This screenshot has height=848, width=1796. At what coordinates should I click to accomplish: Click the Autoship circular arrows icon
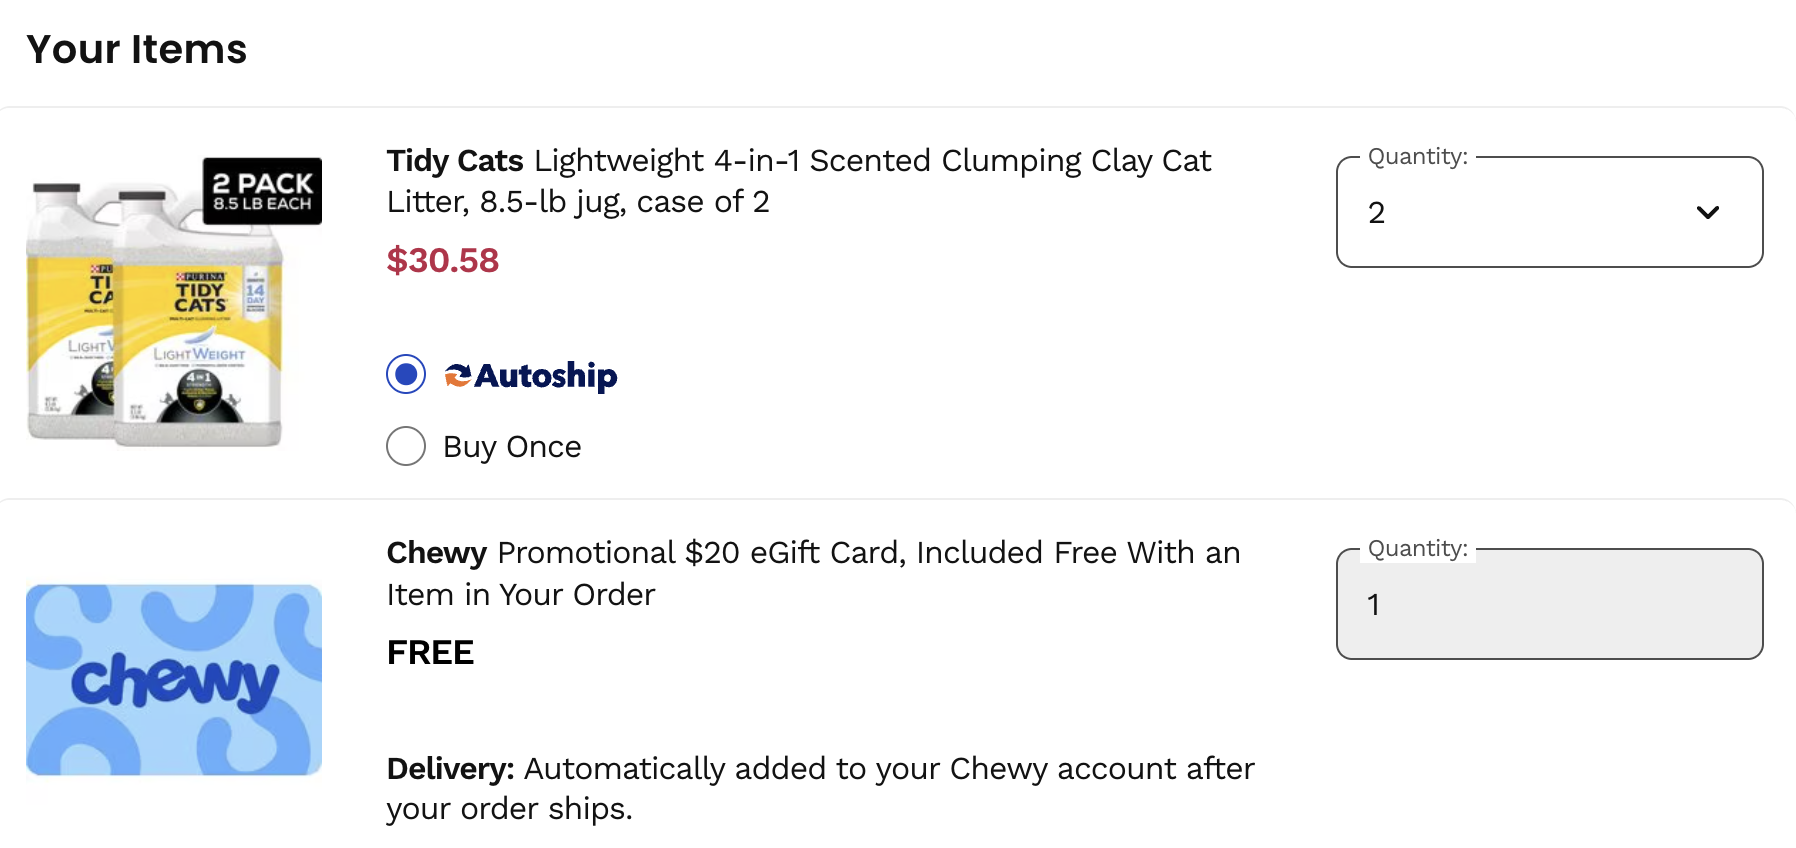[x=457, y=375]
